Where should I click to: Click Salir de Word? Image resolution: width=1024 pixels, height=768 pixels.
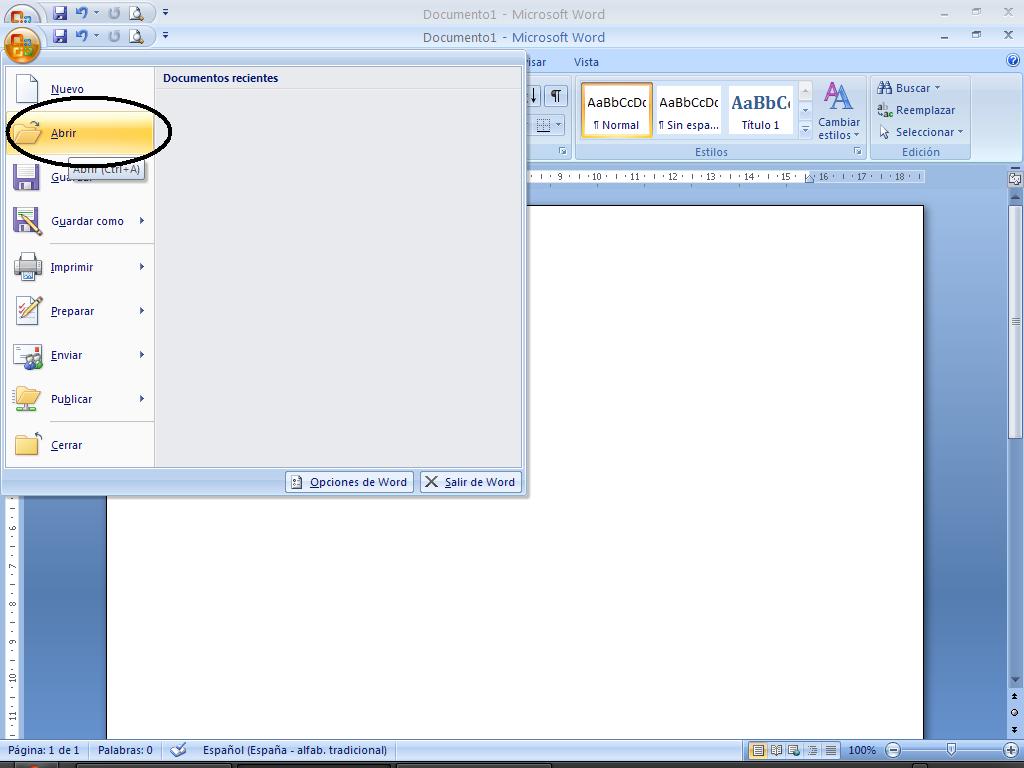pyautogui.click(x=470, y=481)
